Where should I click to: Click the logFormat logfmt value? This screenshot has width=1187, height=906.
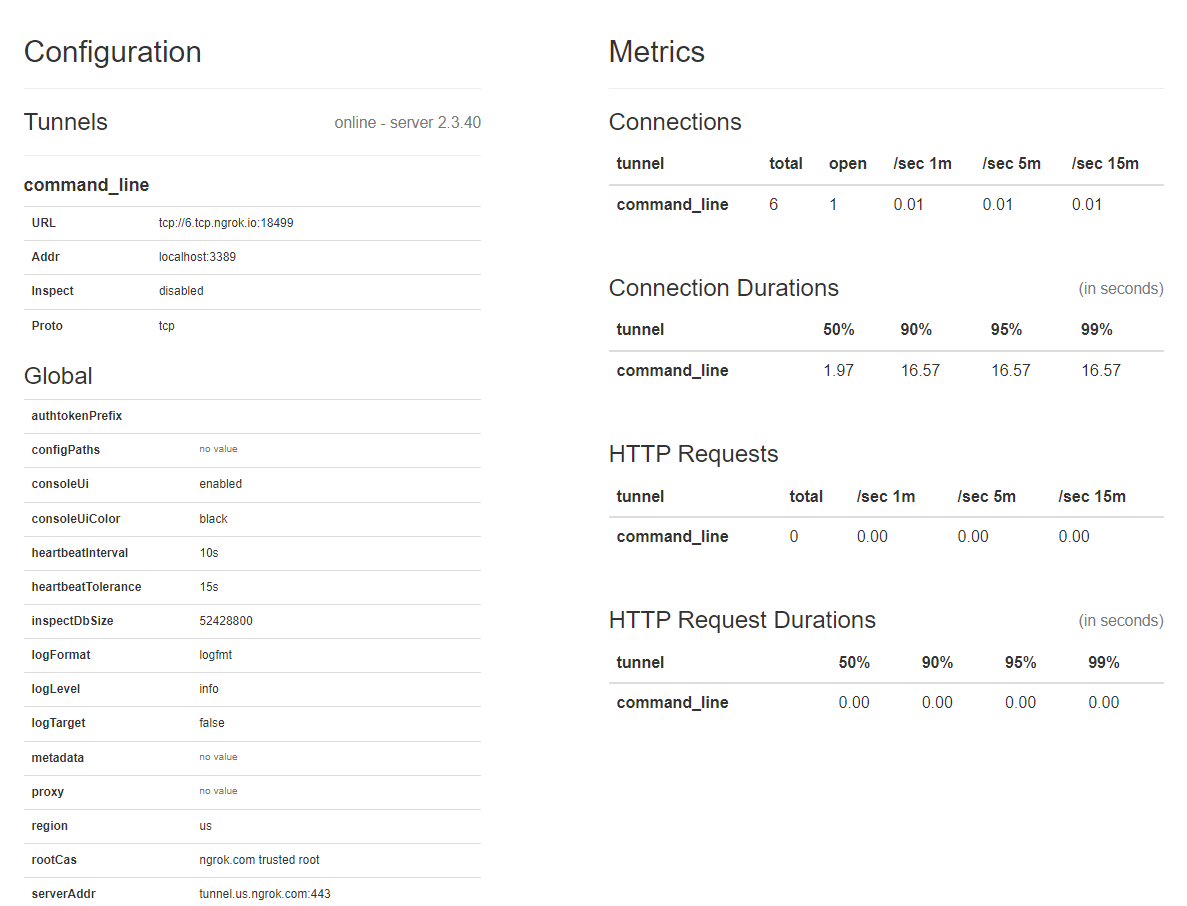coord(216,655)
